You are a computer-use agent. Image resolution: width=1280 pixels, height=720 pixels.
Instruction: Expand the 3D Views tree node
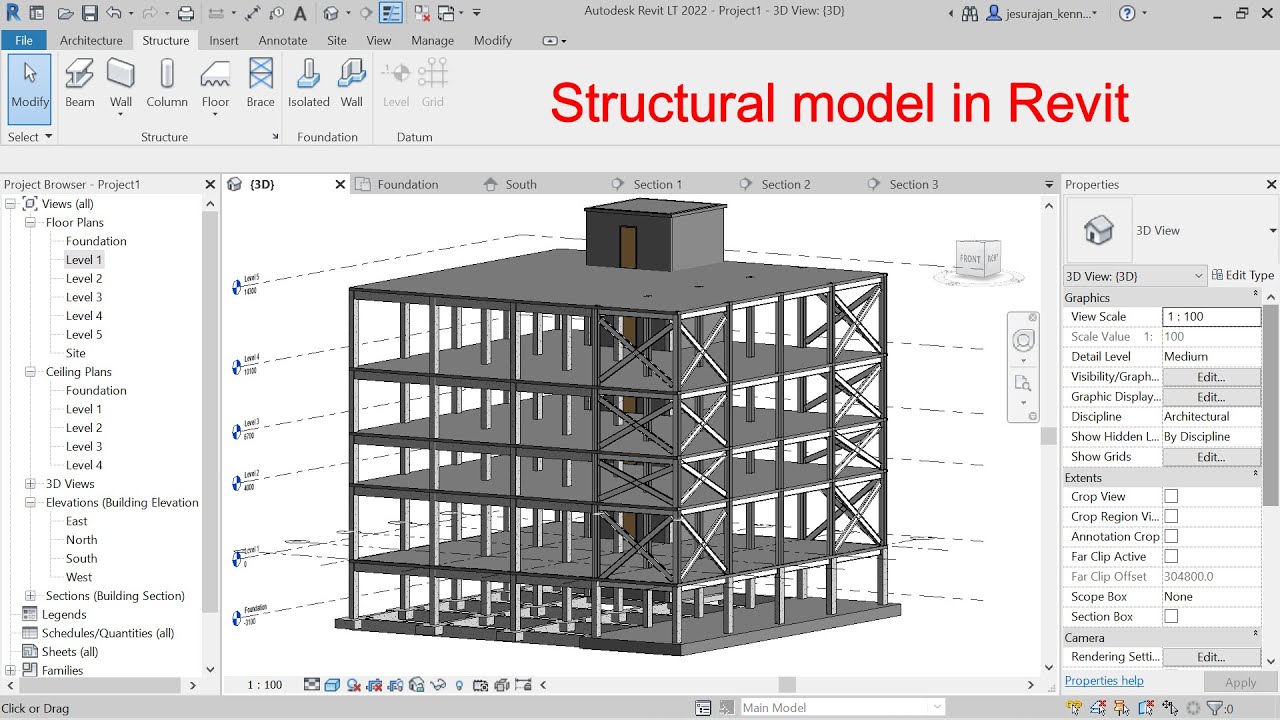[30, 483]
